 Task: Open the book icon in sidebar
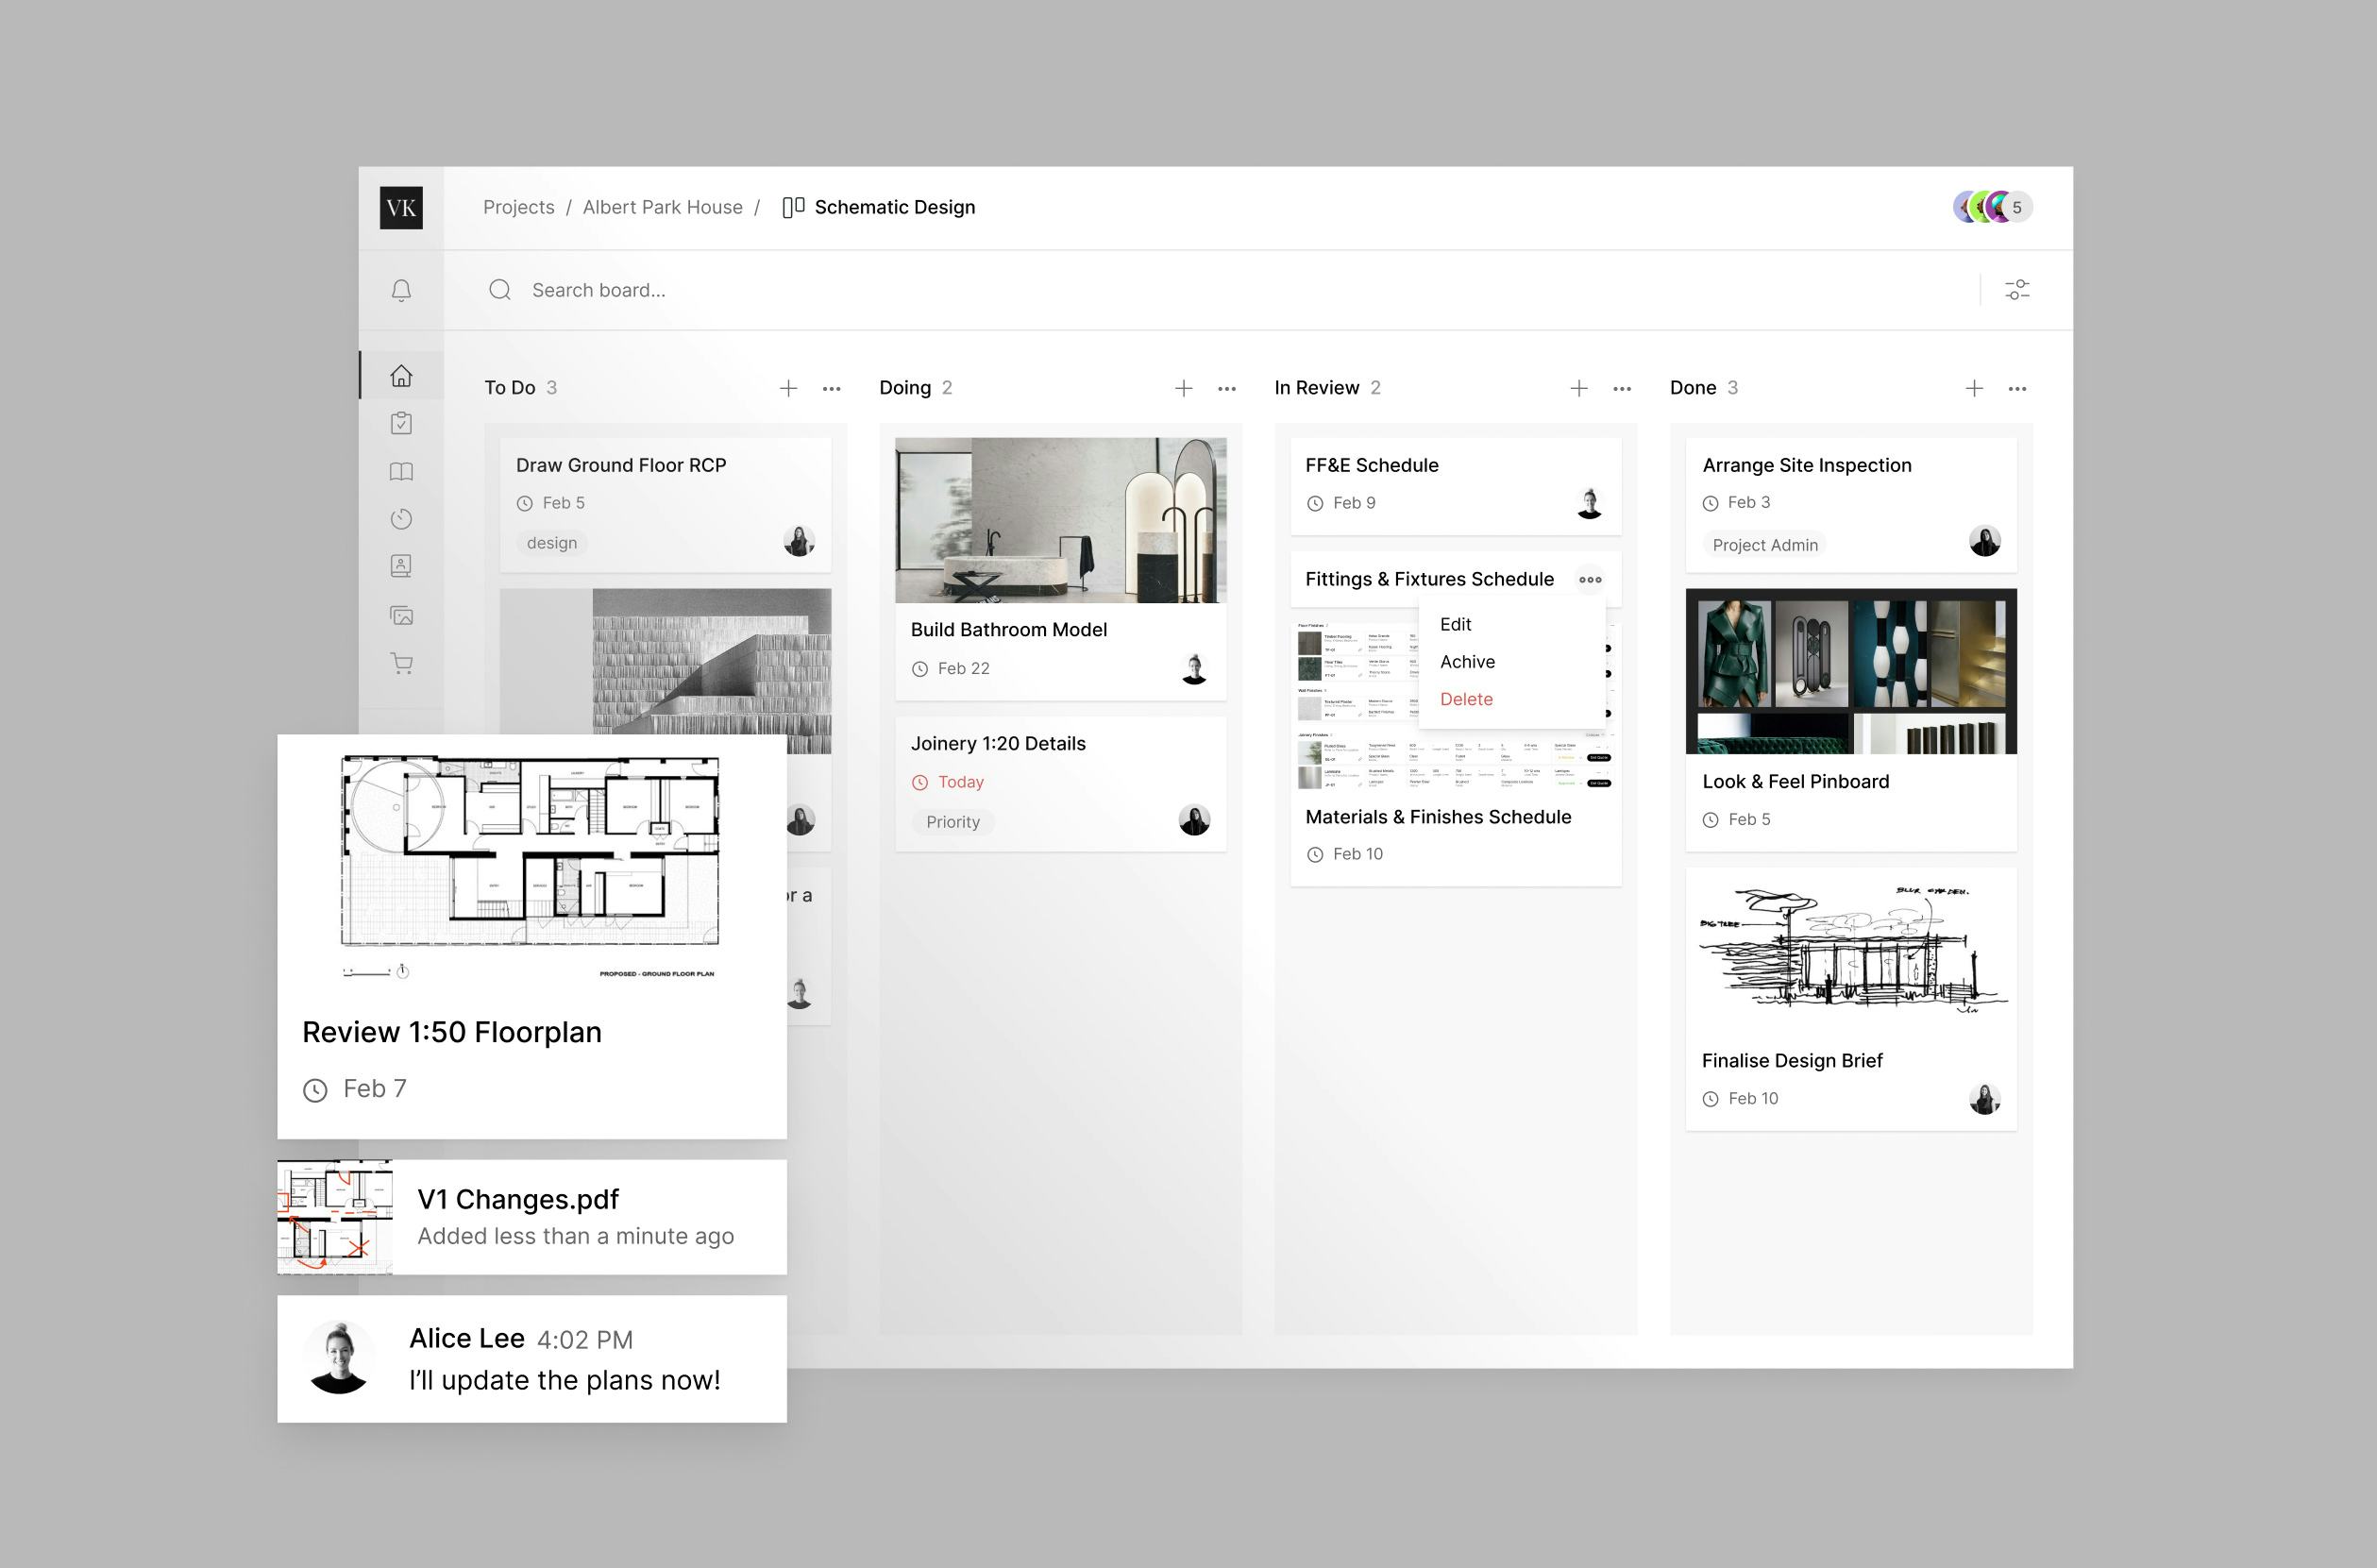tap(401, 471)
